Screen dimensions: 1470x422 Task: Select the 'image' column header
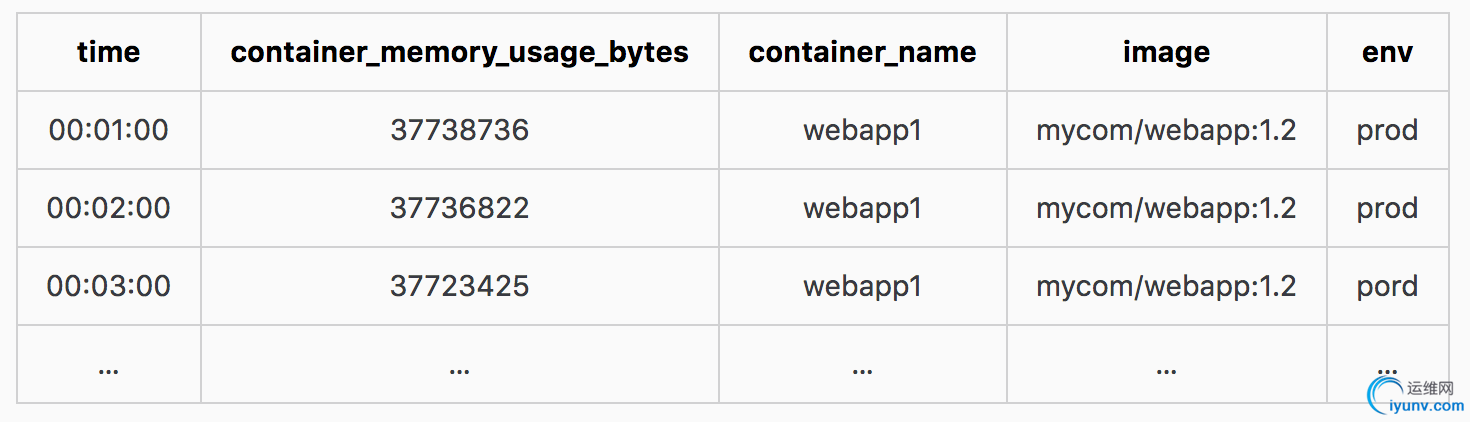point(1166,52)
